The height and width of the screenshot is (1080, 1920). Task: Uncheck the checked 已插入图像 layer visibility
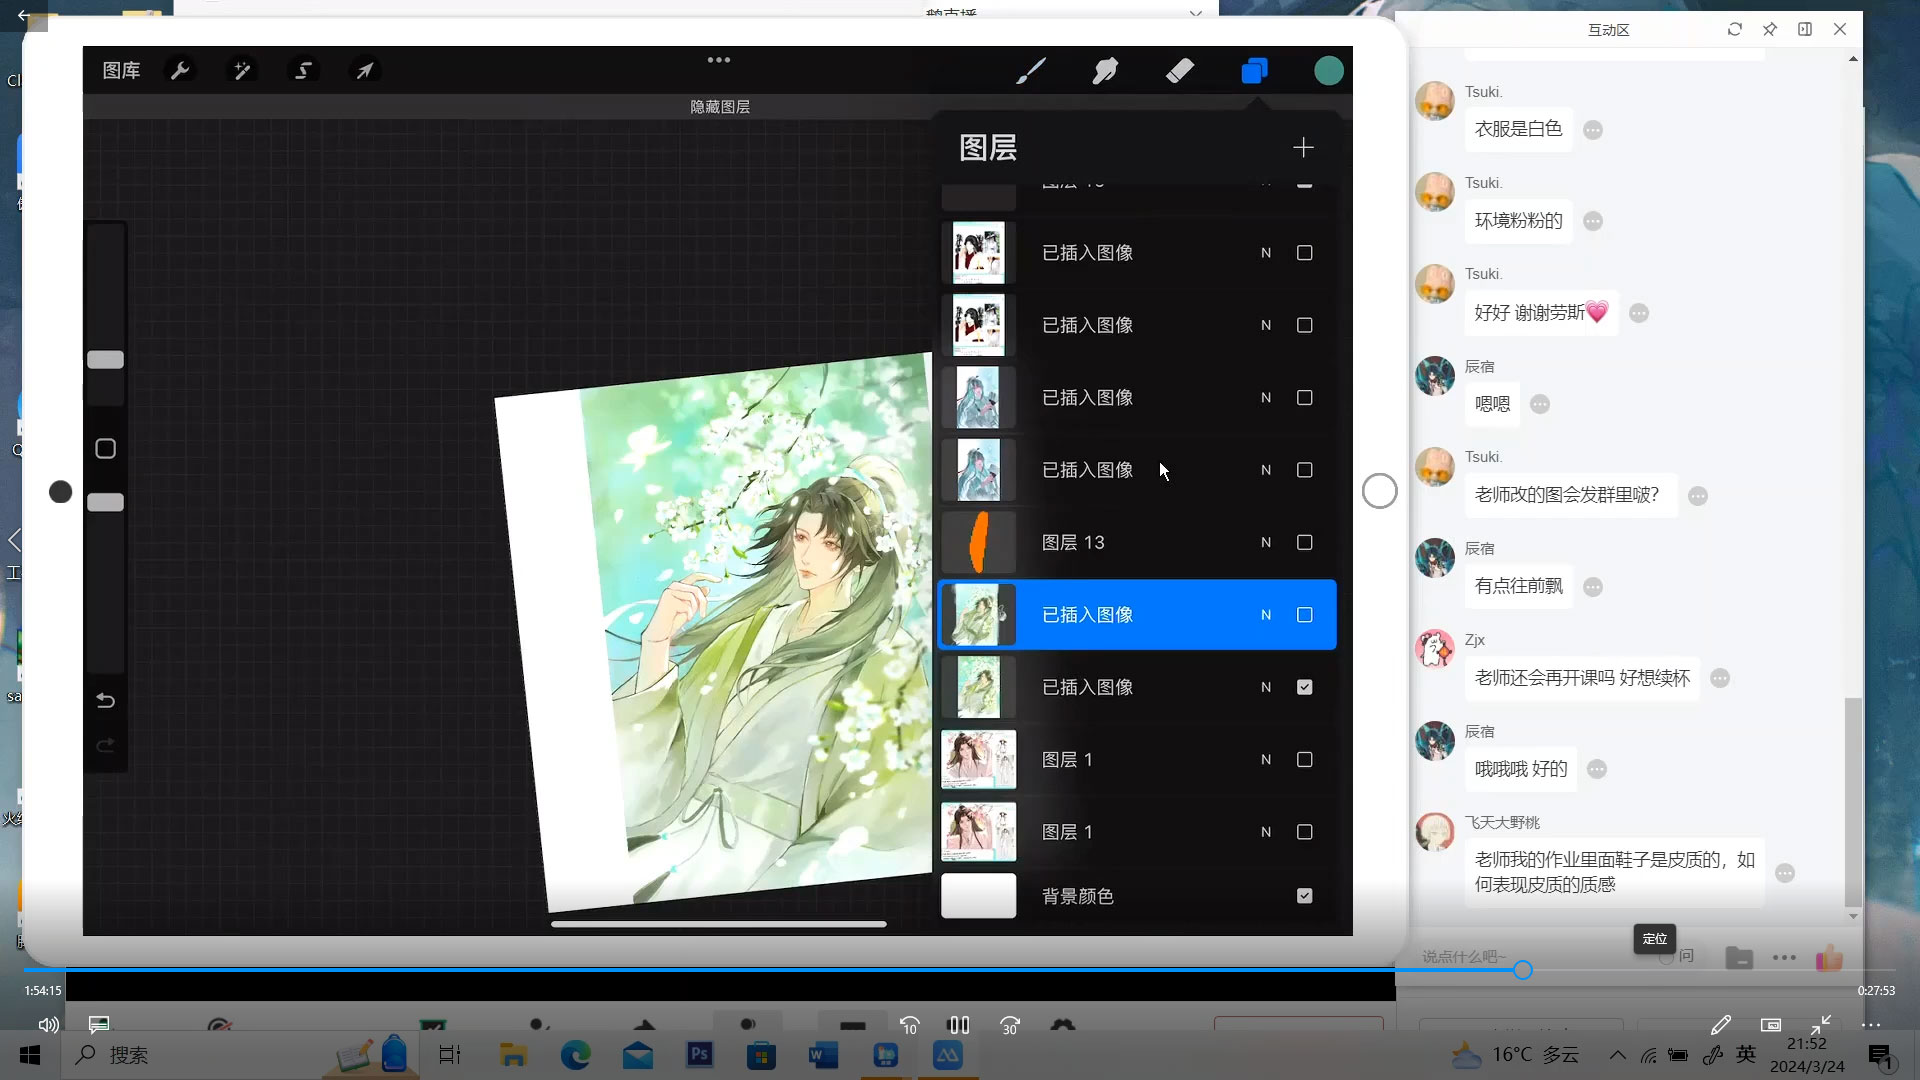pyautogui.click(x=1304, y=687)
